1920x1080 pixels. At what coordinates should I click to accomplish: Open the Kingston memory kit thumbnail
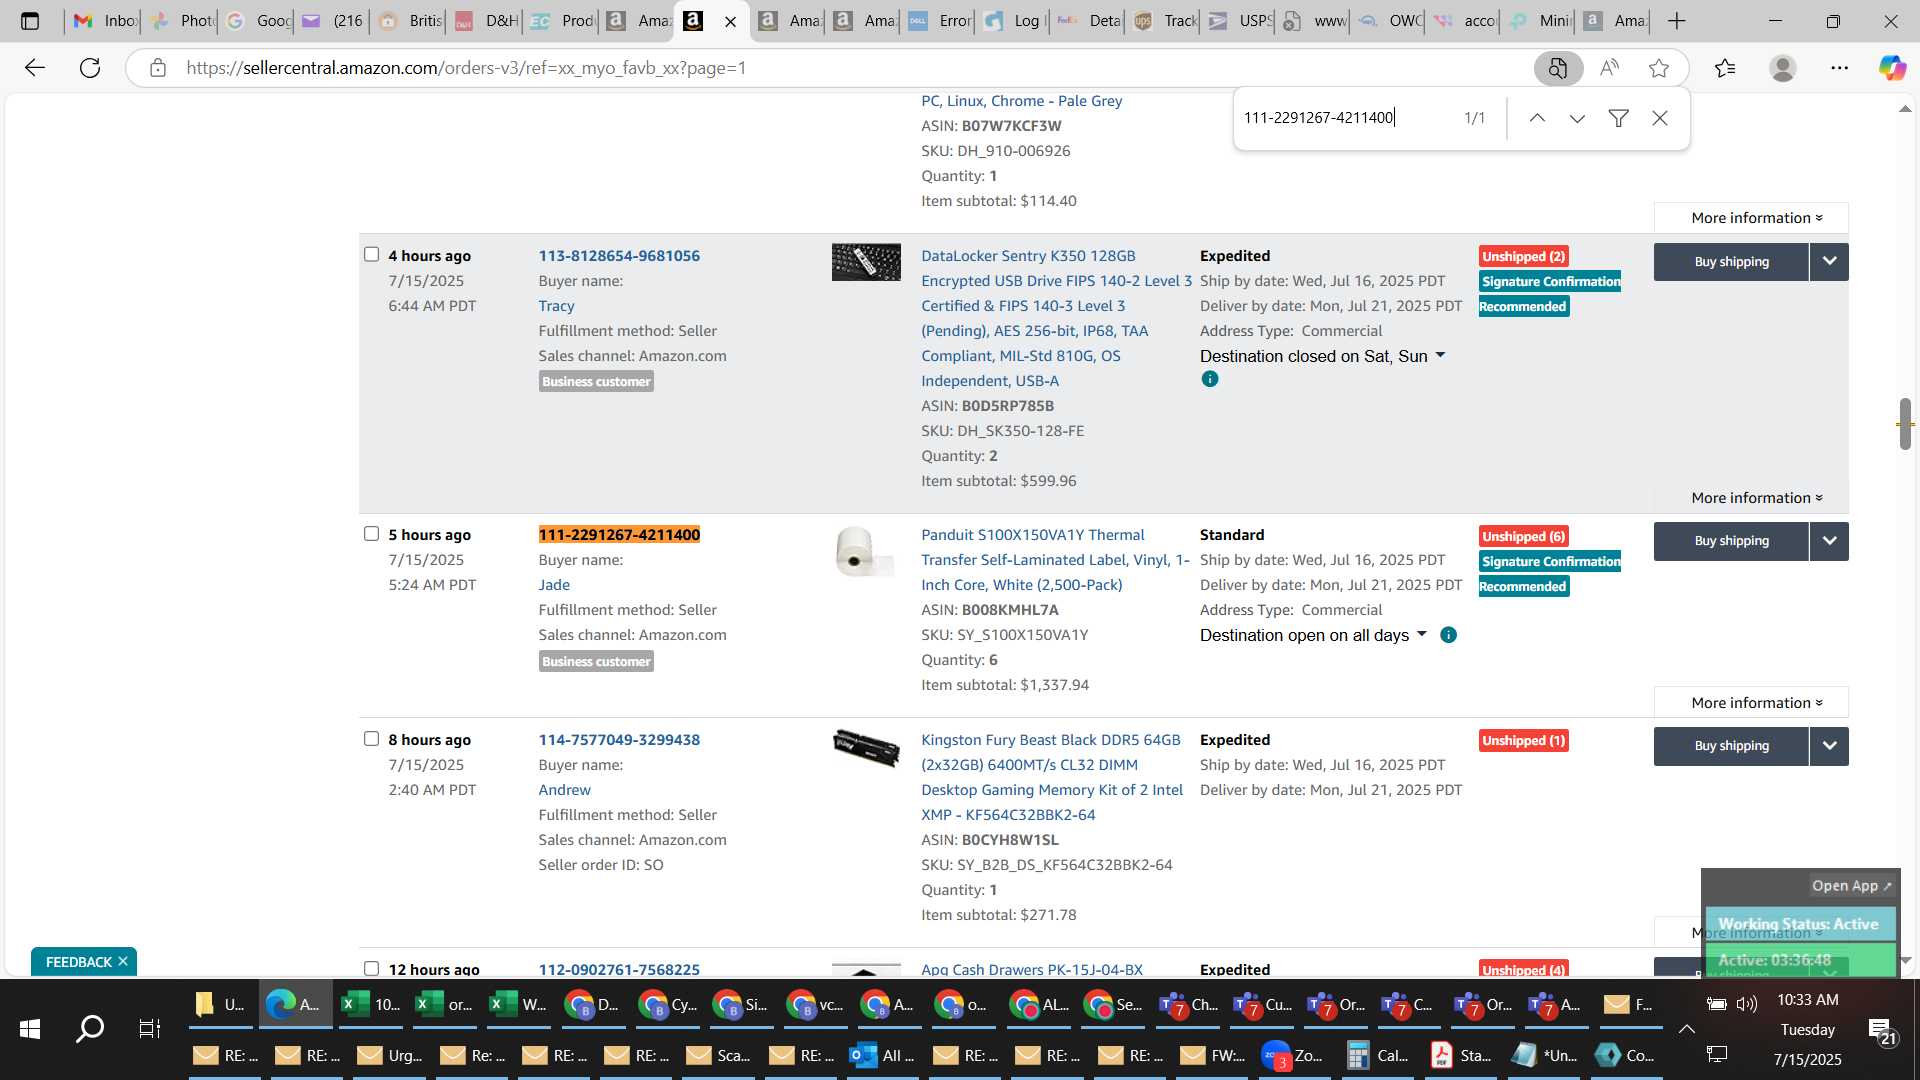[866, 747]
